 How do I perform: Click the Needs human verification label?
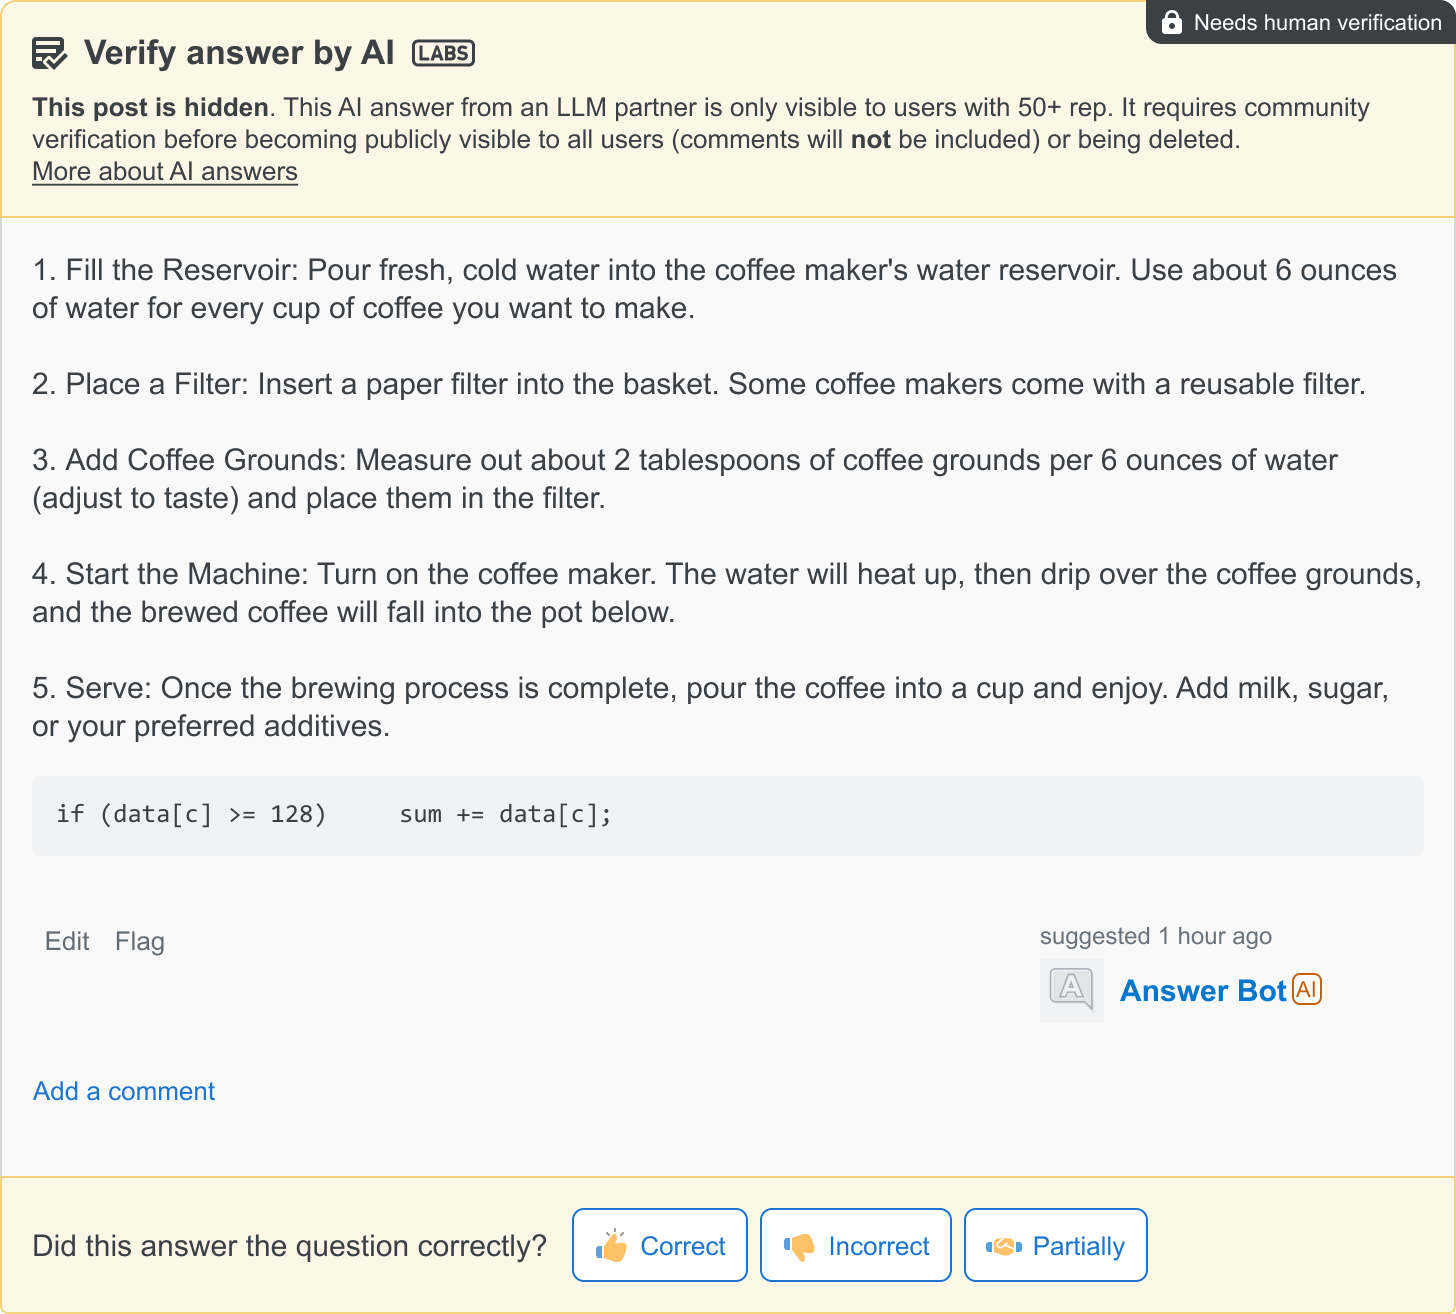pos(1317,22)
